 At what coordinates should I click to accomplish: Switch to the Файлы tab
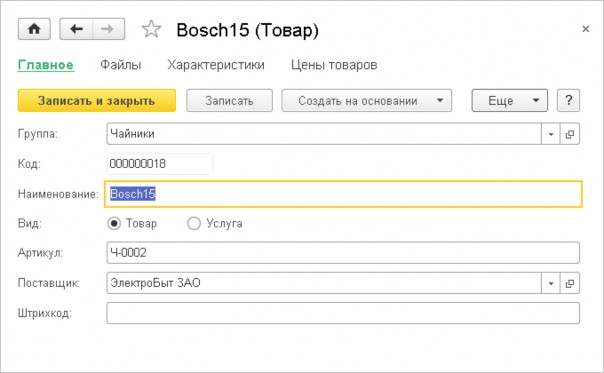pos(121,65)
